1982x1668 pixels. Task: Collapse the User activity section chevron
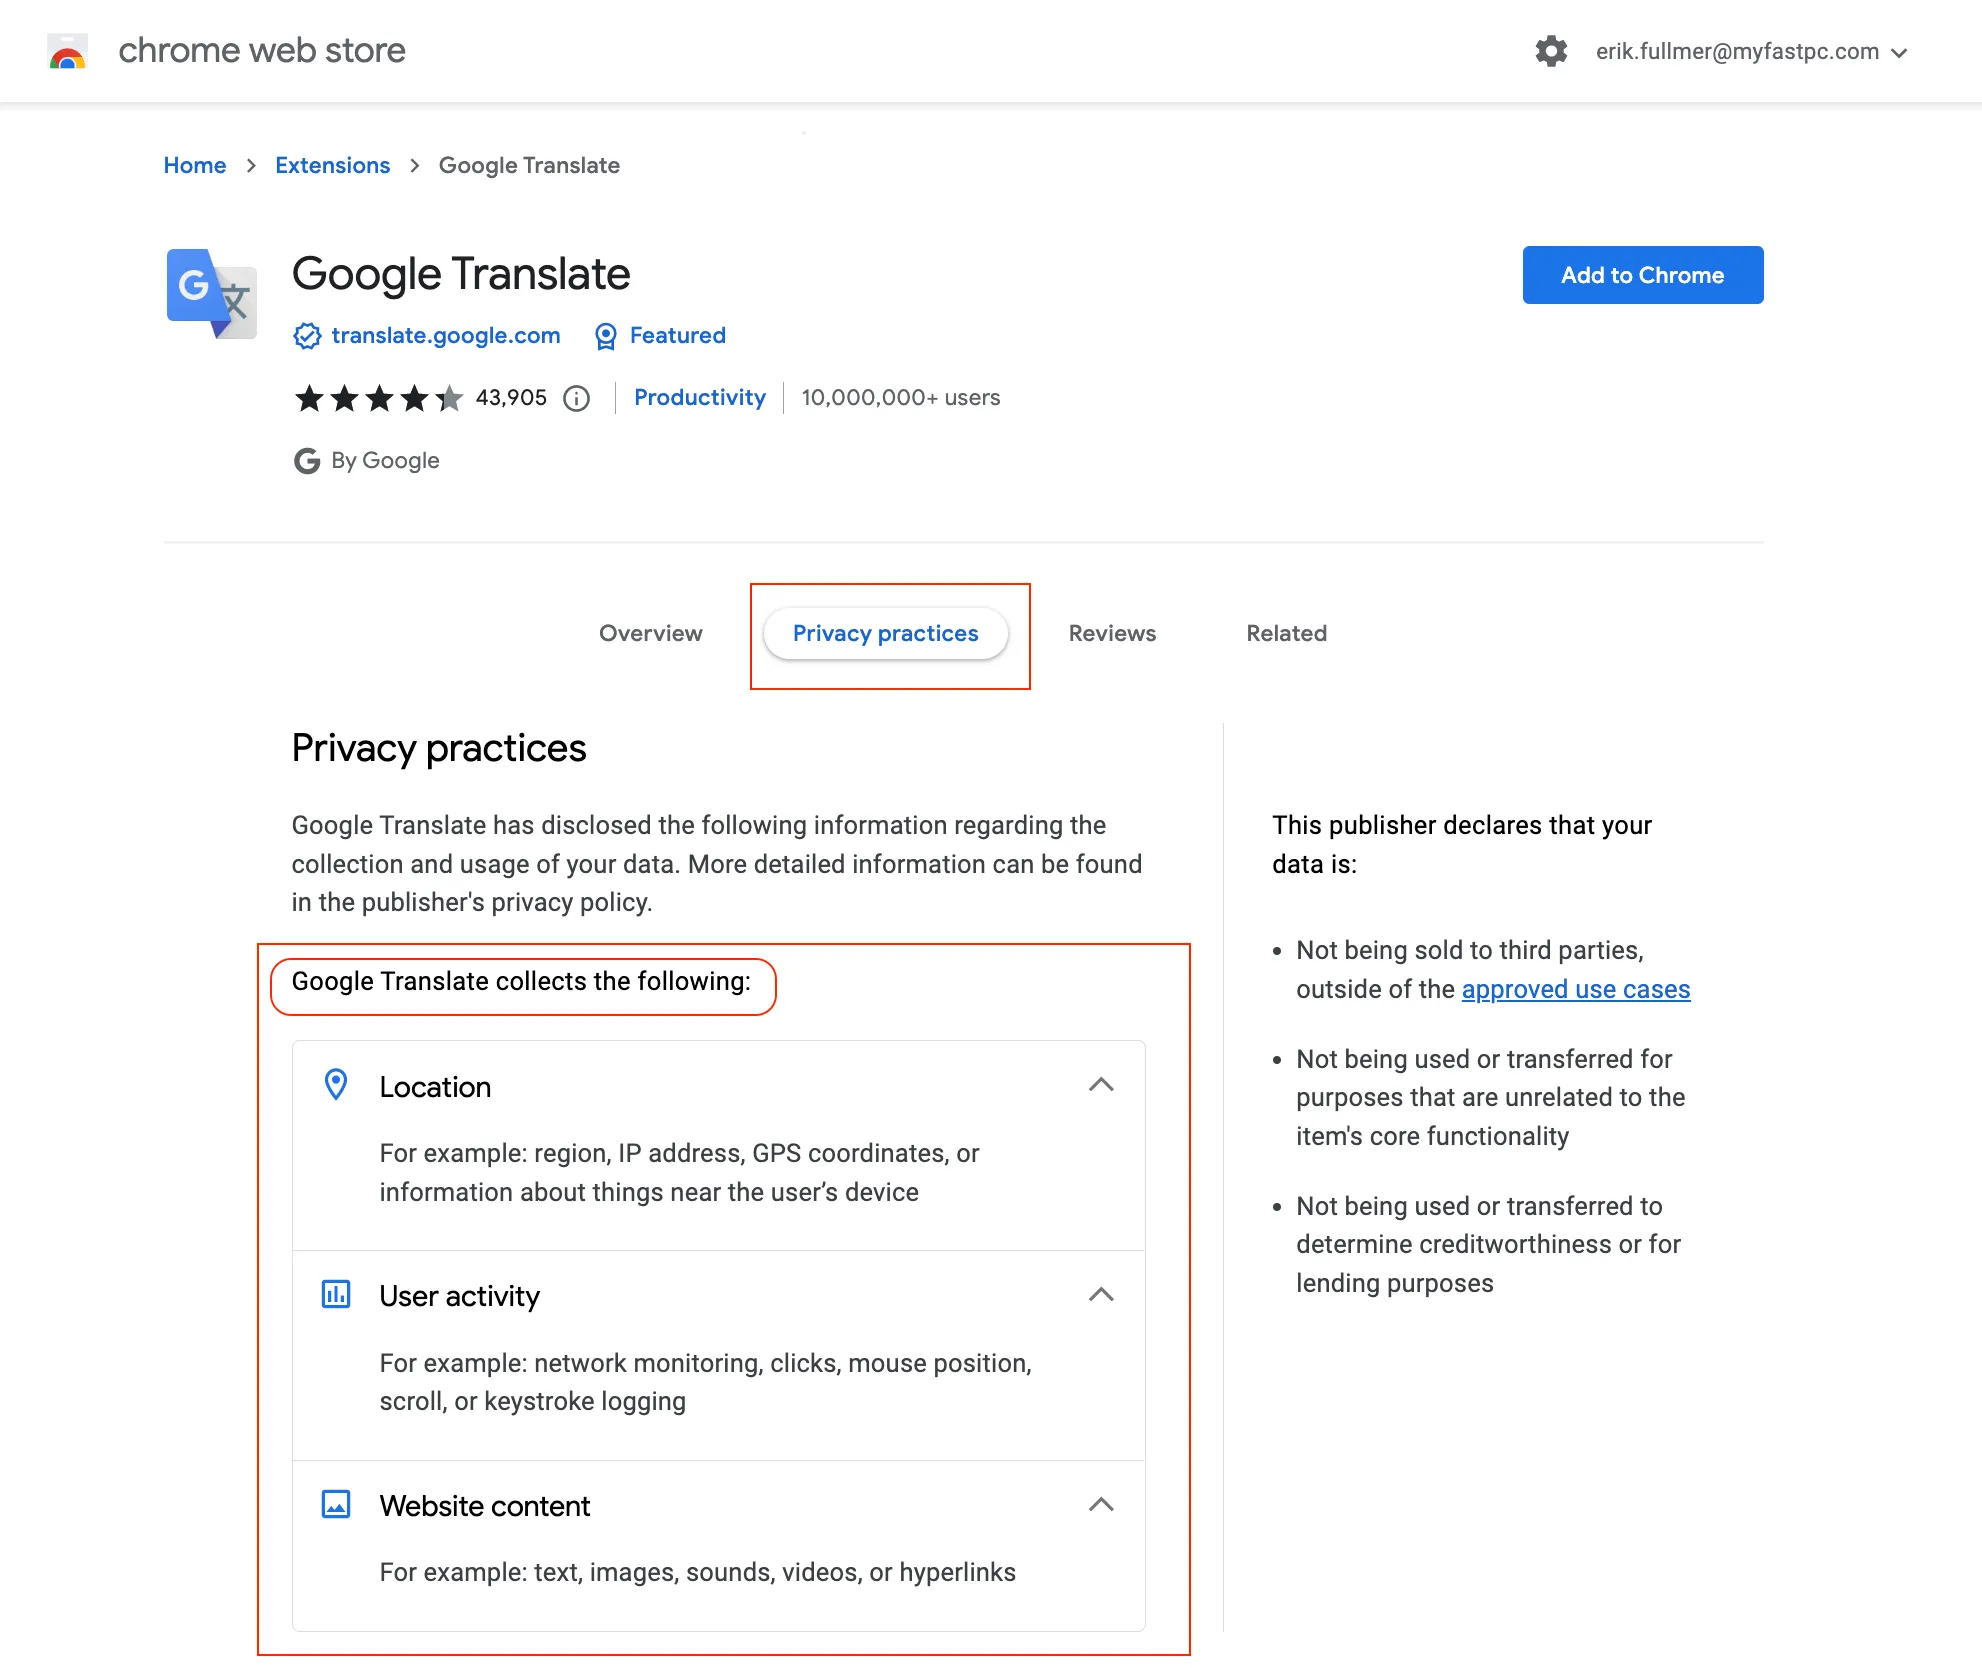coord(1101,1295)
